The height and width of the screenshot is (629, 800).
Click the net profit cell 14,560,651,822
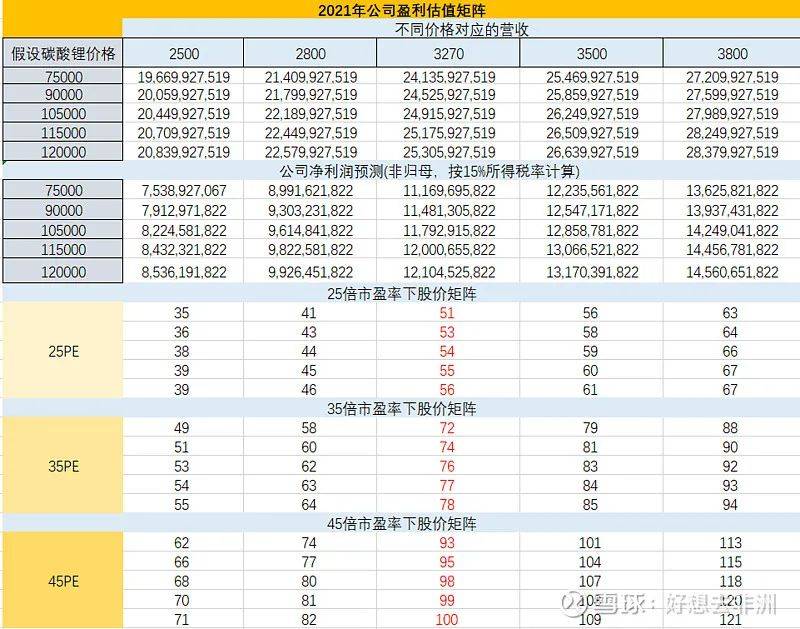point(731,272)
